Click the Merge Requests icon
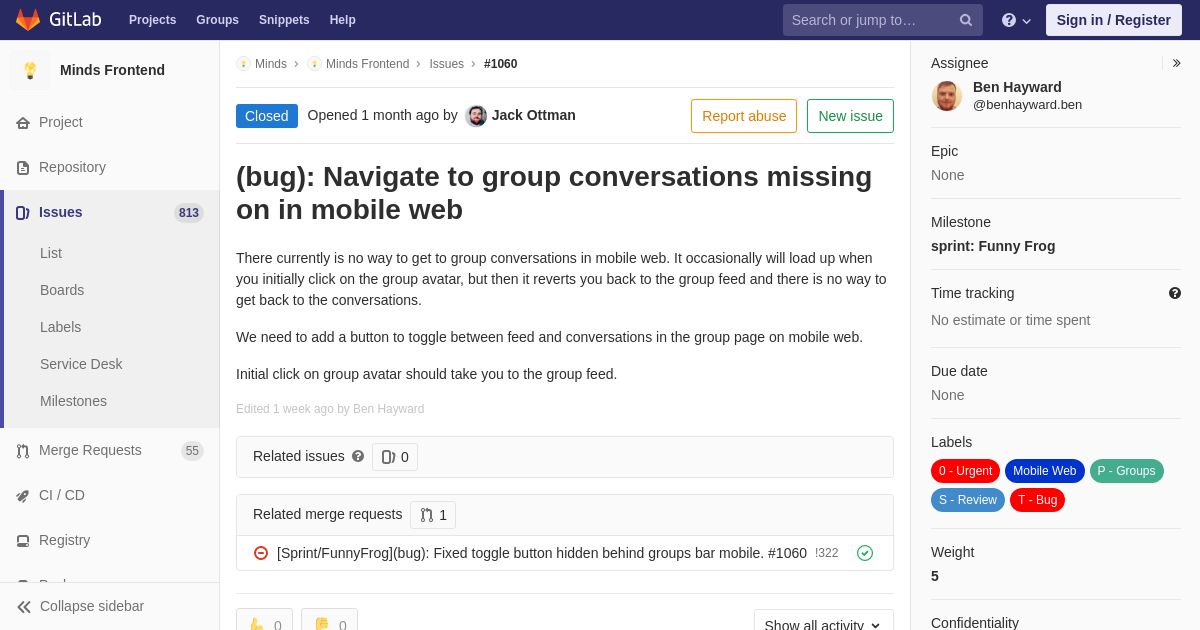 tap(23, 451)
